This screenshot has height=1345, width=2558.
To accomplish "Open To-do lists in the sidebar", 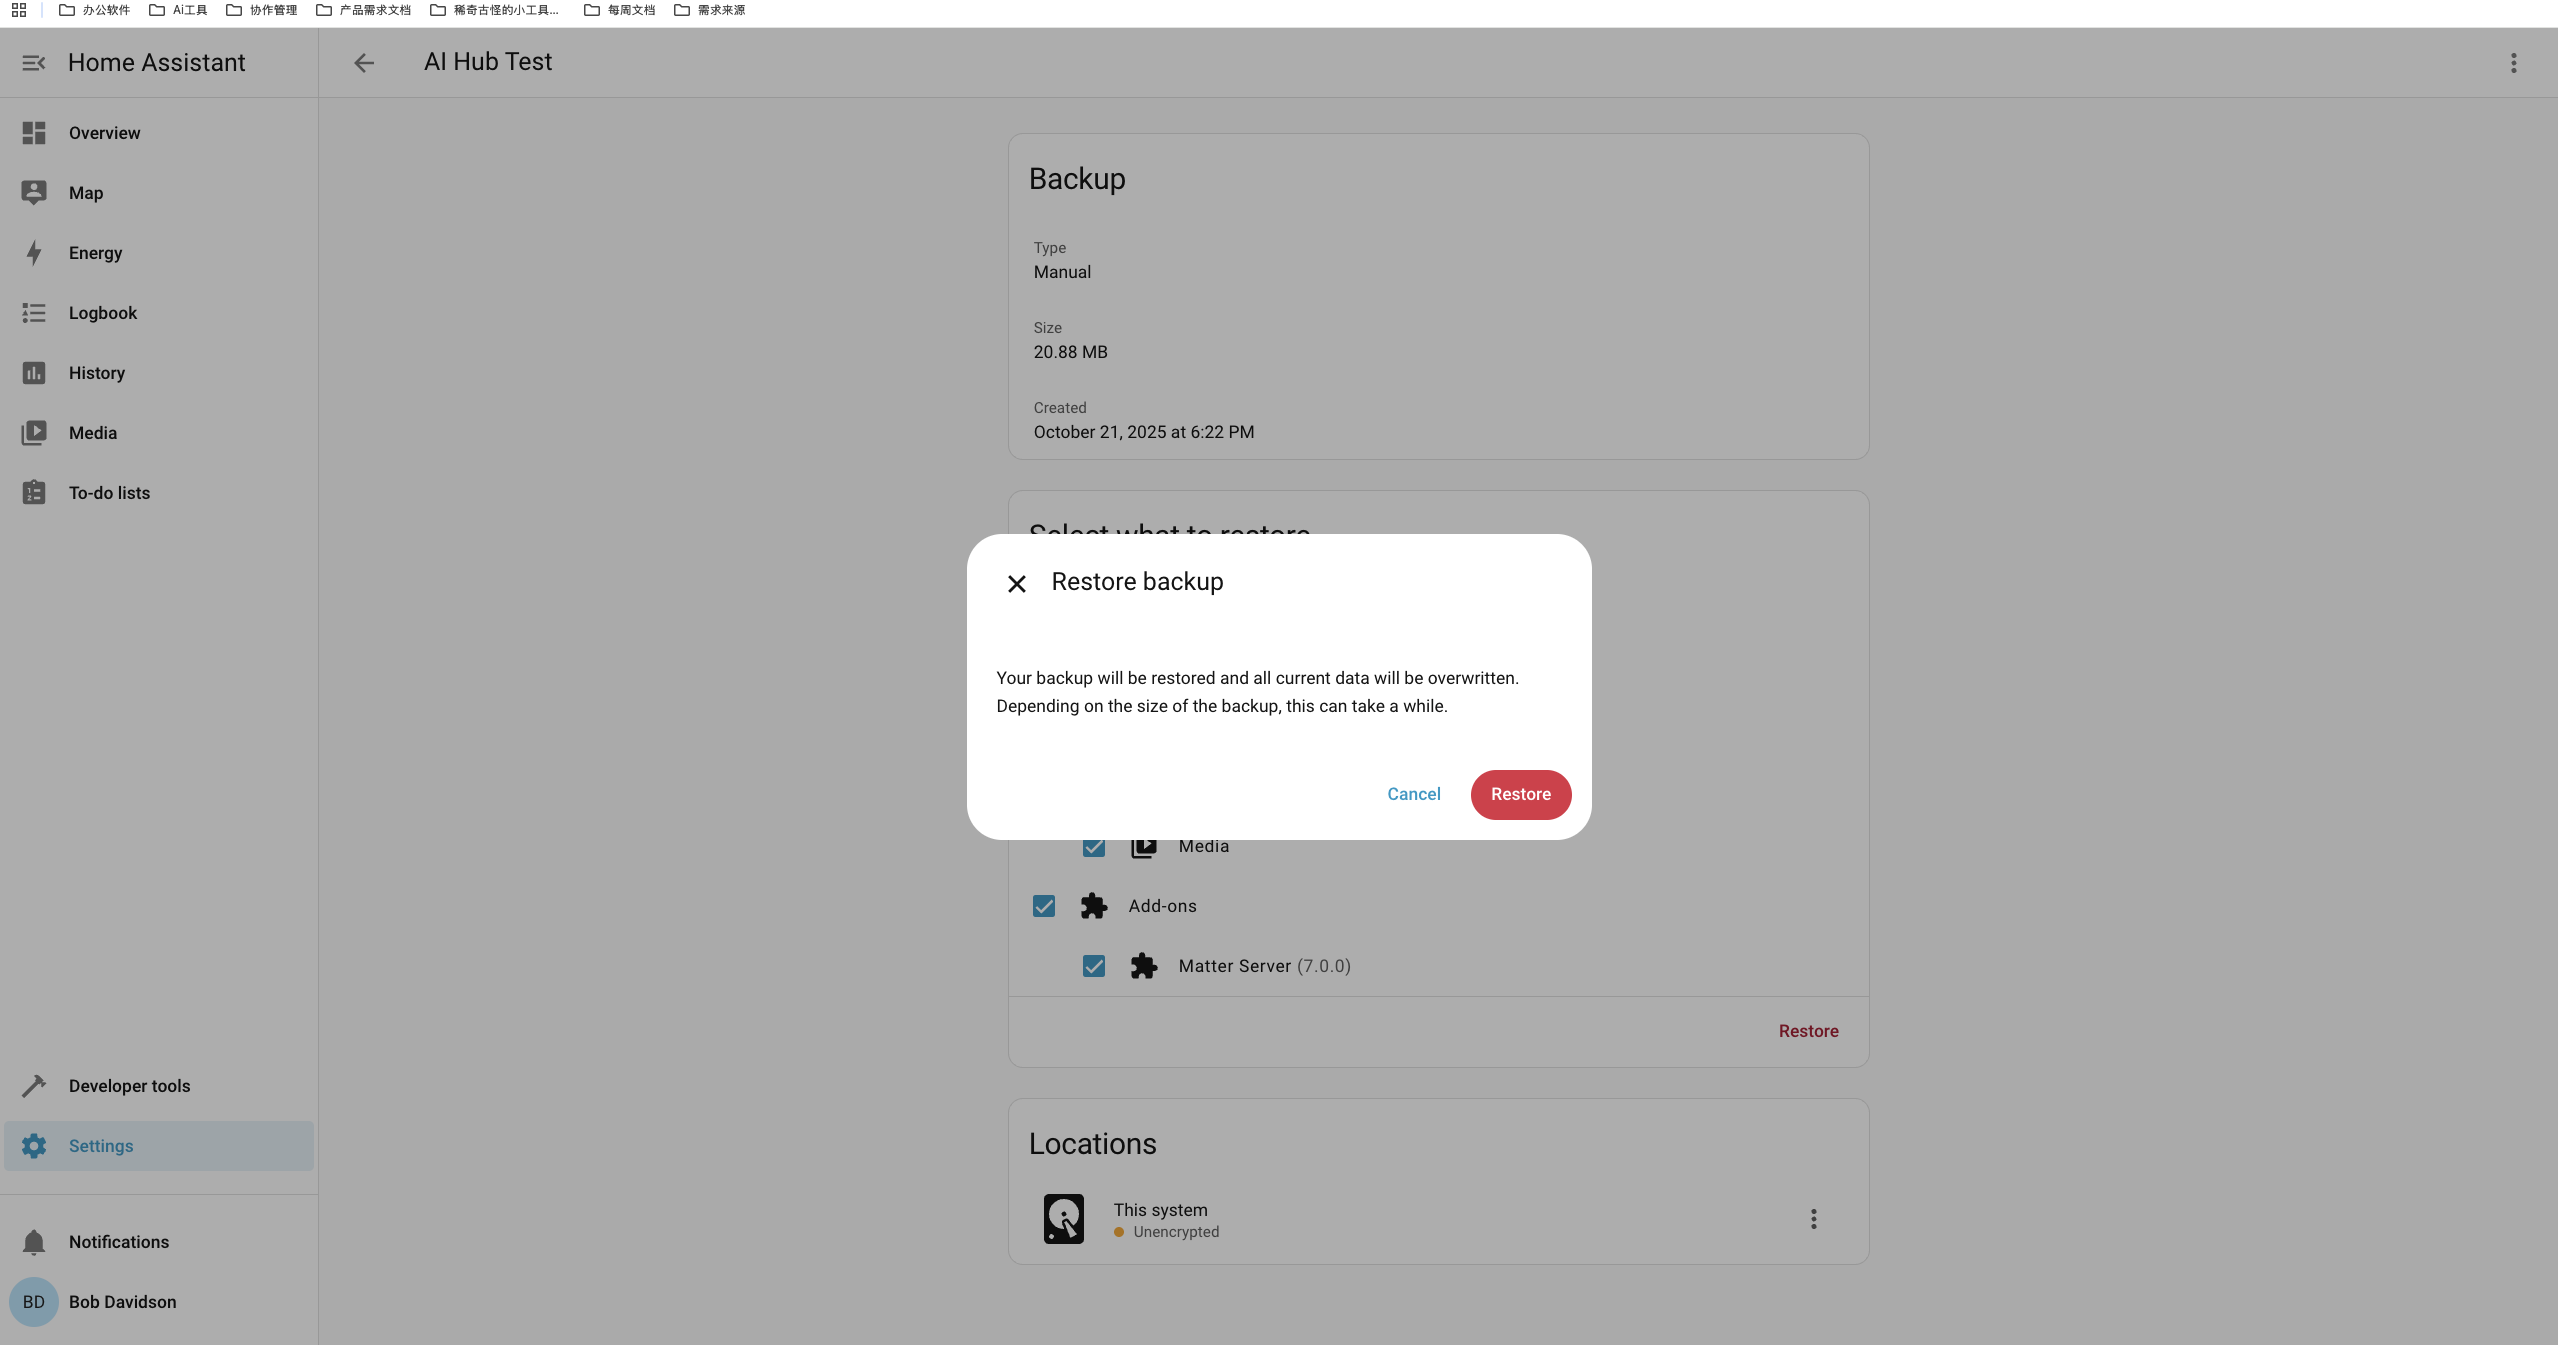I will (x=159, y=493).
